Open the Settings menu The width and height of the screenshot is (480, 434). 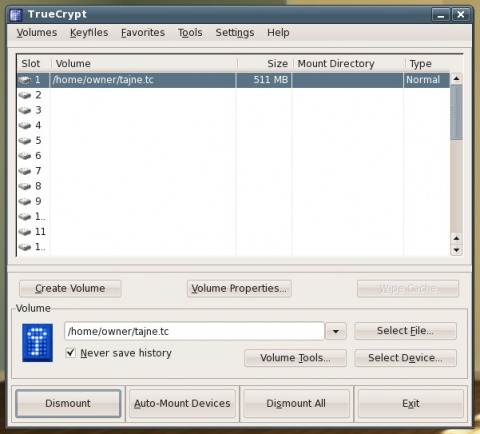[x=235, y=33]
